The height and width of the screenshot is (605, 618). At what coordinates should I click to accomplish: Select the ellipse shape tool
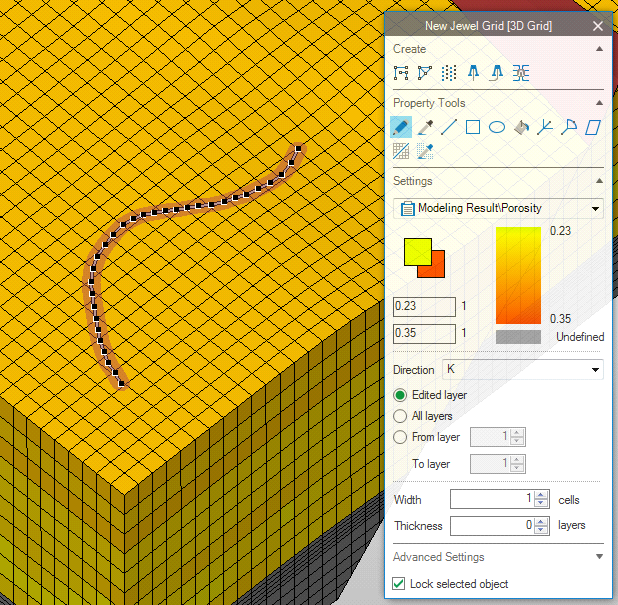[x=497, y=127]
